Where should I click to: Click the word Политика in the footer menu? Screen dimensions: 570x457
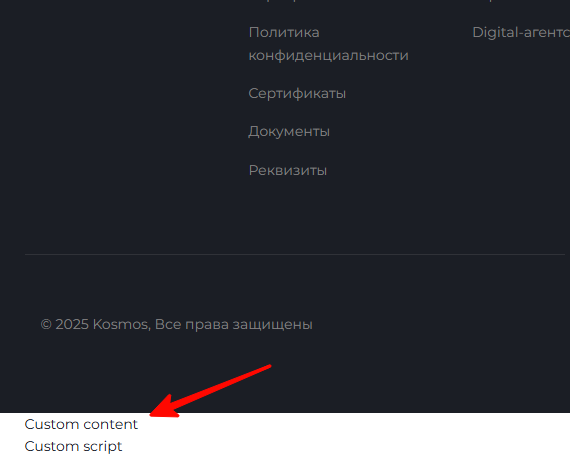point(284,33)
